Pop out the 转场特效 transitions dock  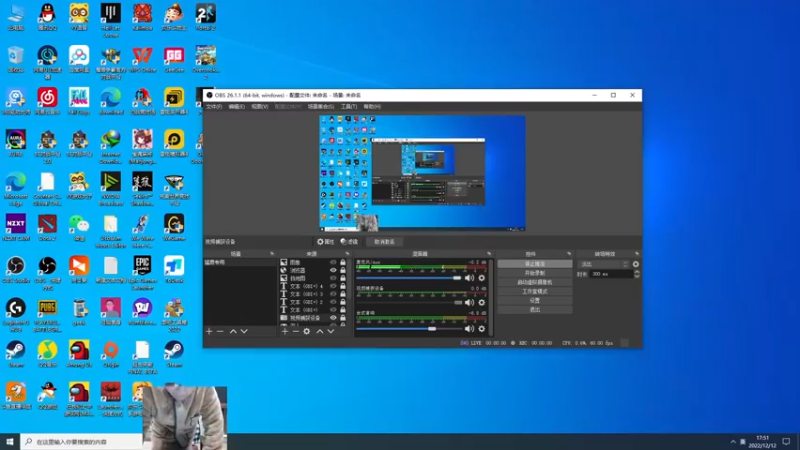click(x=636, y=254)
